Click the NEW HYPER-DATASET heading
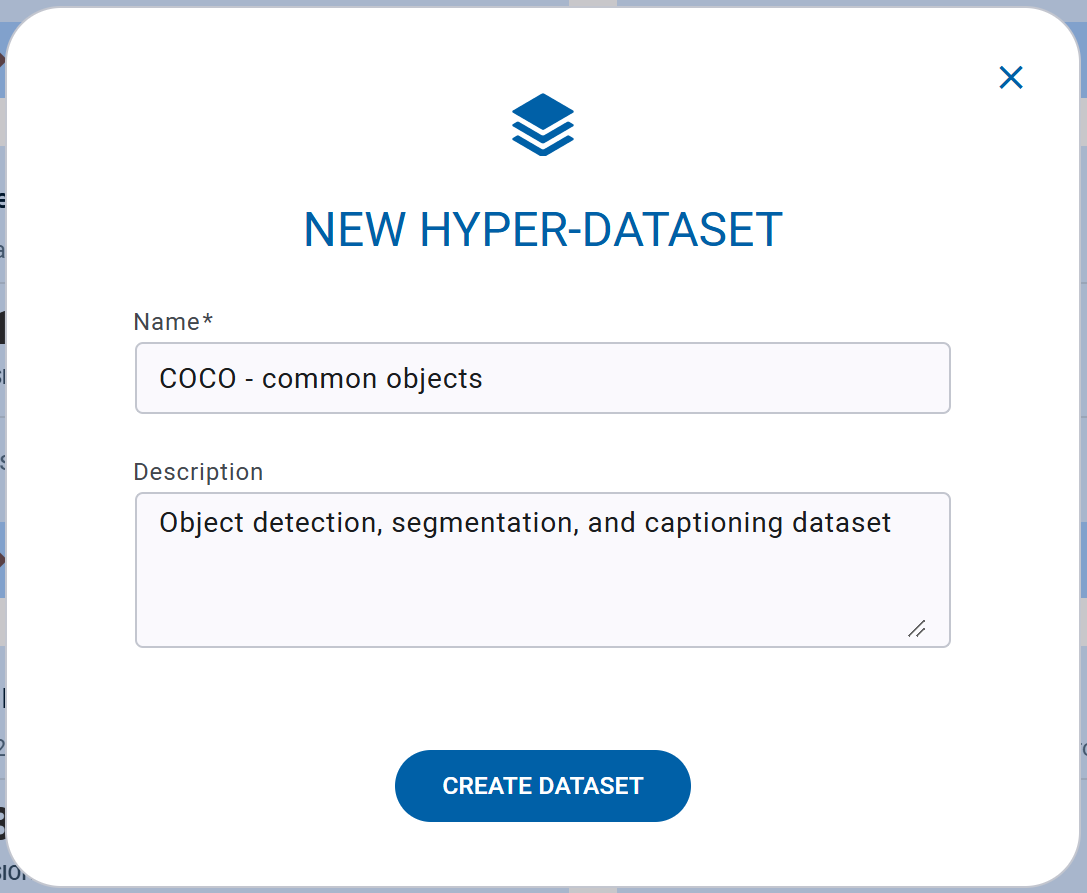Screen dimensions: 1087x893 tap(542, 229)
